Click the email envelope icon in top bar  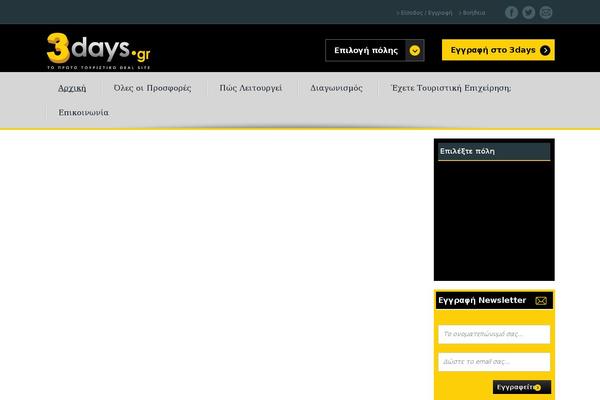coord(546,13)
